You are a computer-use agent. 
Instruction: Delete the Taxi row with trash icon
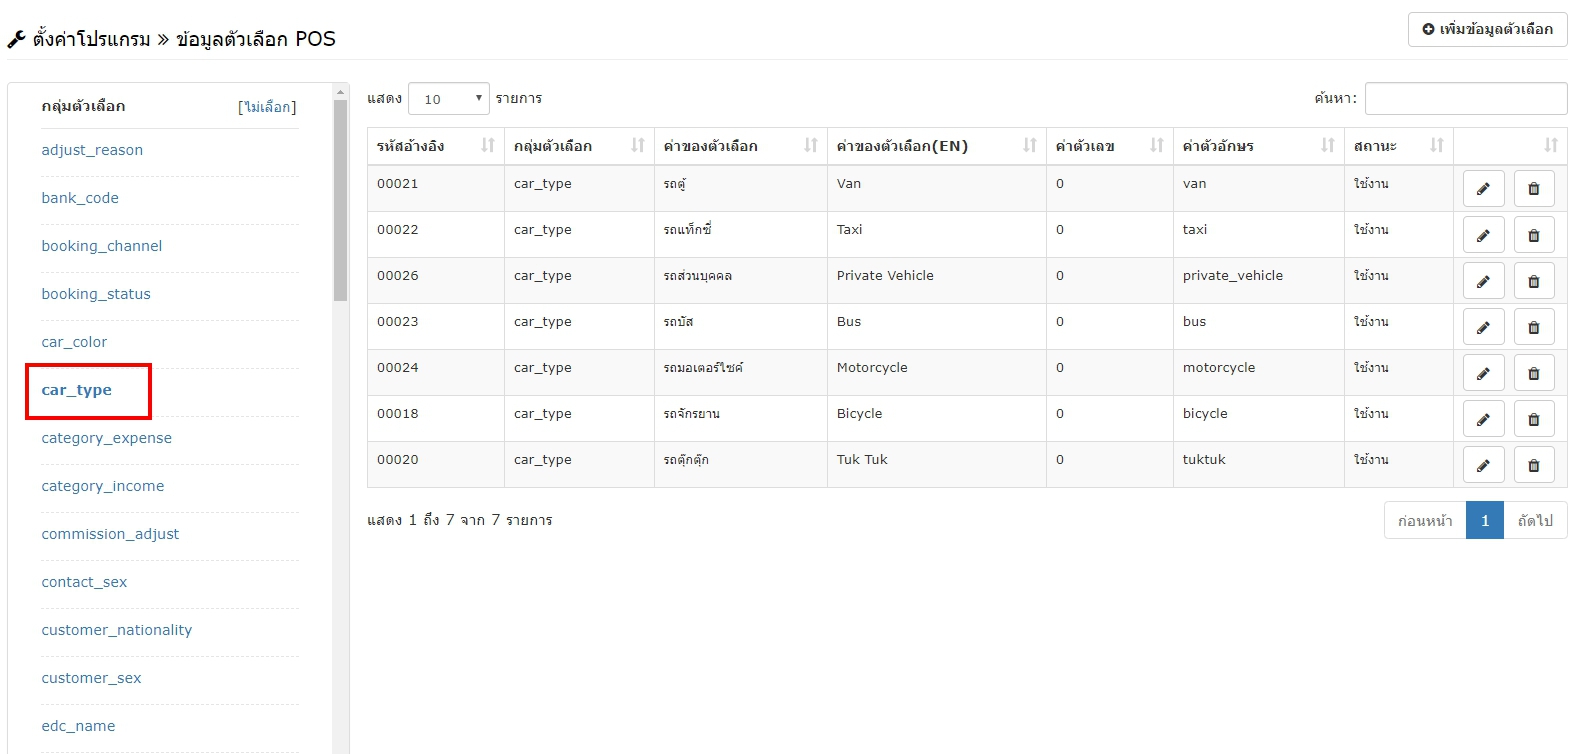(1533, 235)
